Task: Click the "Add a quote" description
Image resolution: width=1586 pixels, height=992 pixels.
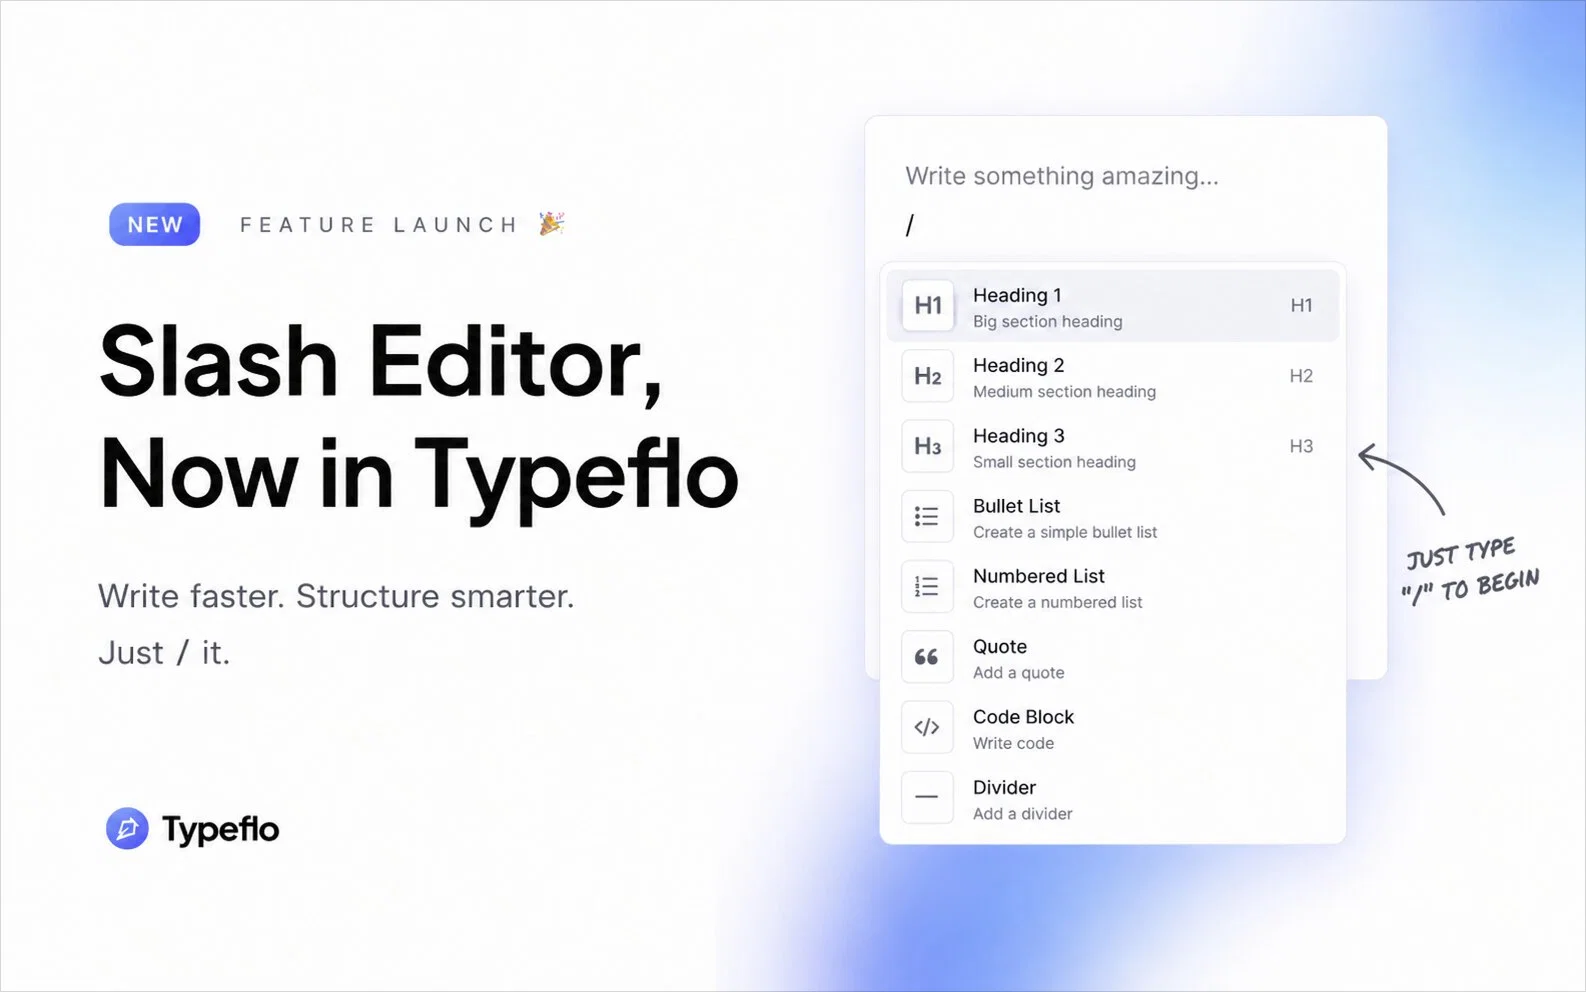Action: 1018,673
